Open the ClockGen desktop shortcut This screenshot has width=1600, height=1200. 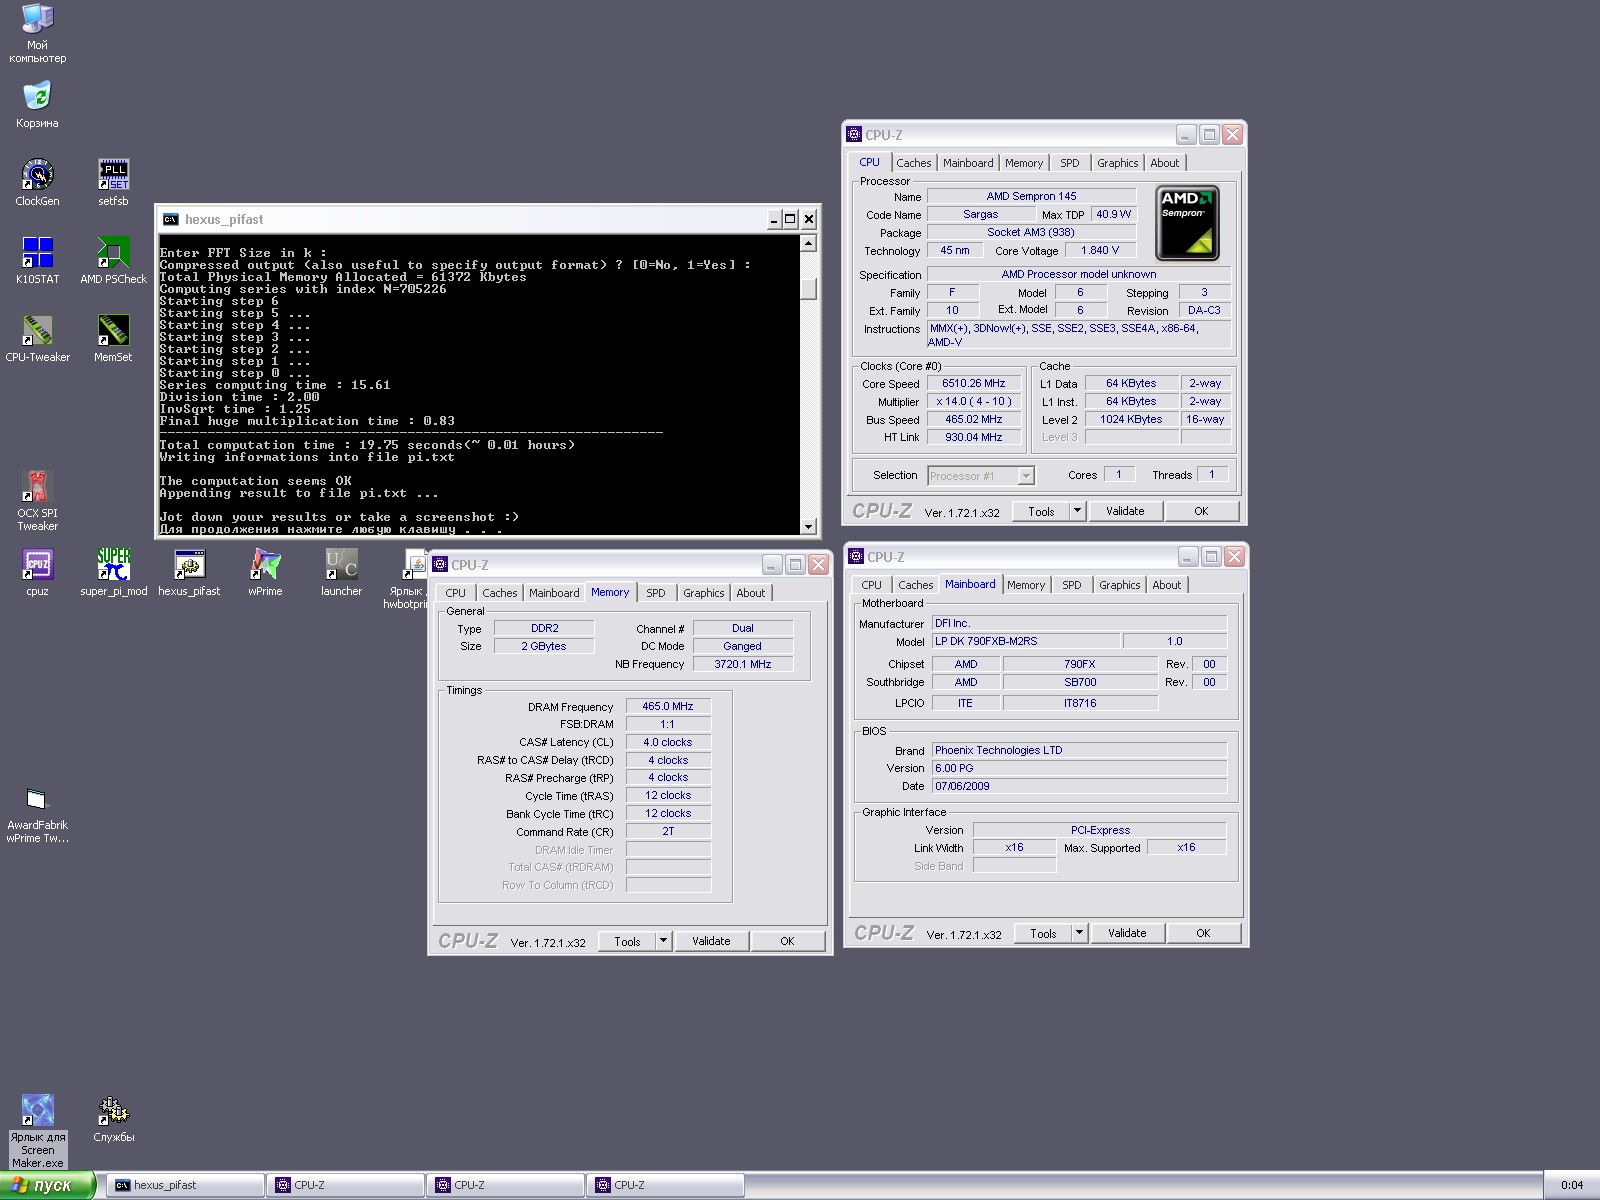37,175
